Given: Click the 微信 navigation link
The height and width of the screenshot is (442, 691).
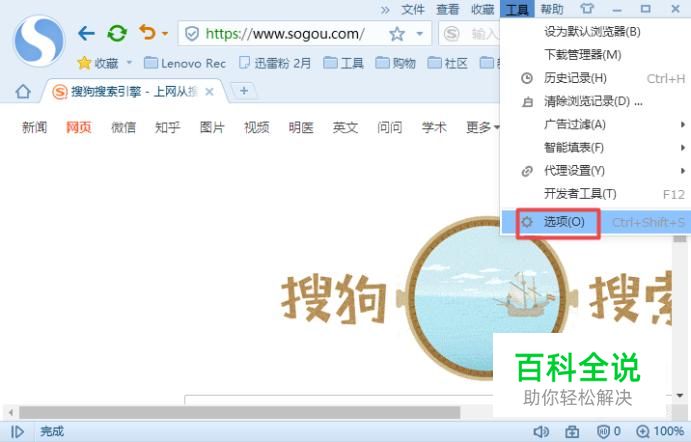Looking at the screenshot, I should click(123, 127).
